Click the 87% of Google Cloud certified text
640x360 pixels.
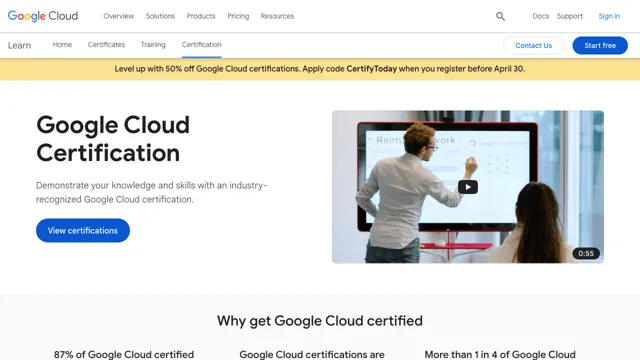[x=124, y=354]
